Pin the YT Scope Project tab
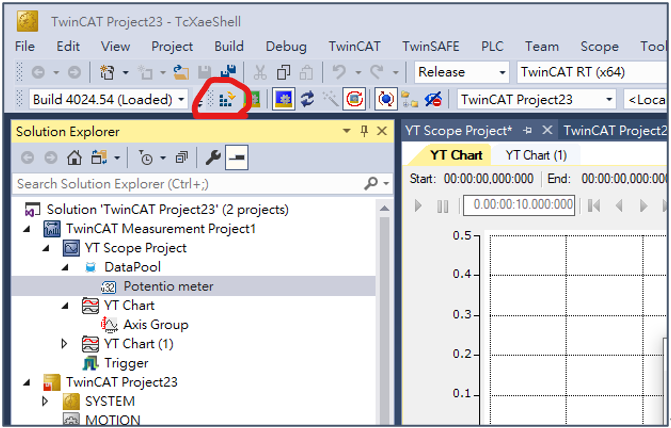Screen dimensions: 671x428 528,131
